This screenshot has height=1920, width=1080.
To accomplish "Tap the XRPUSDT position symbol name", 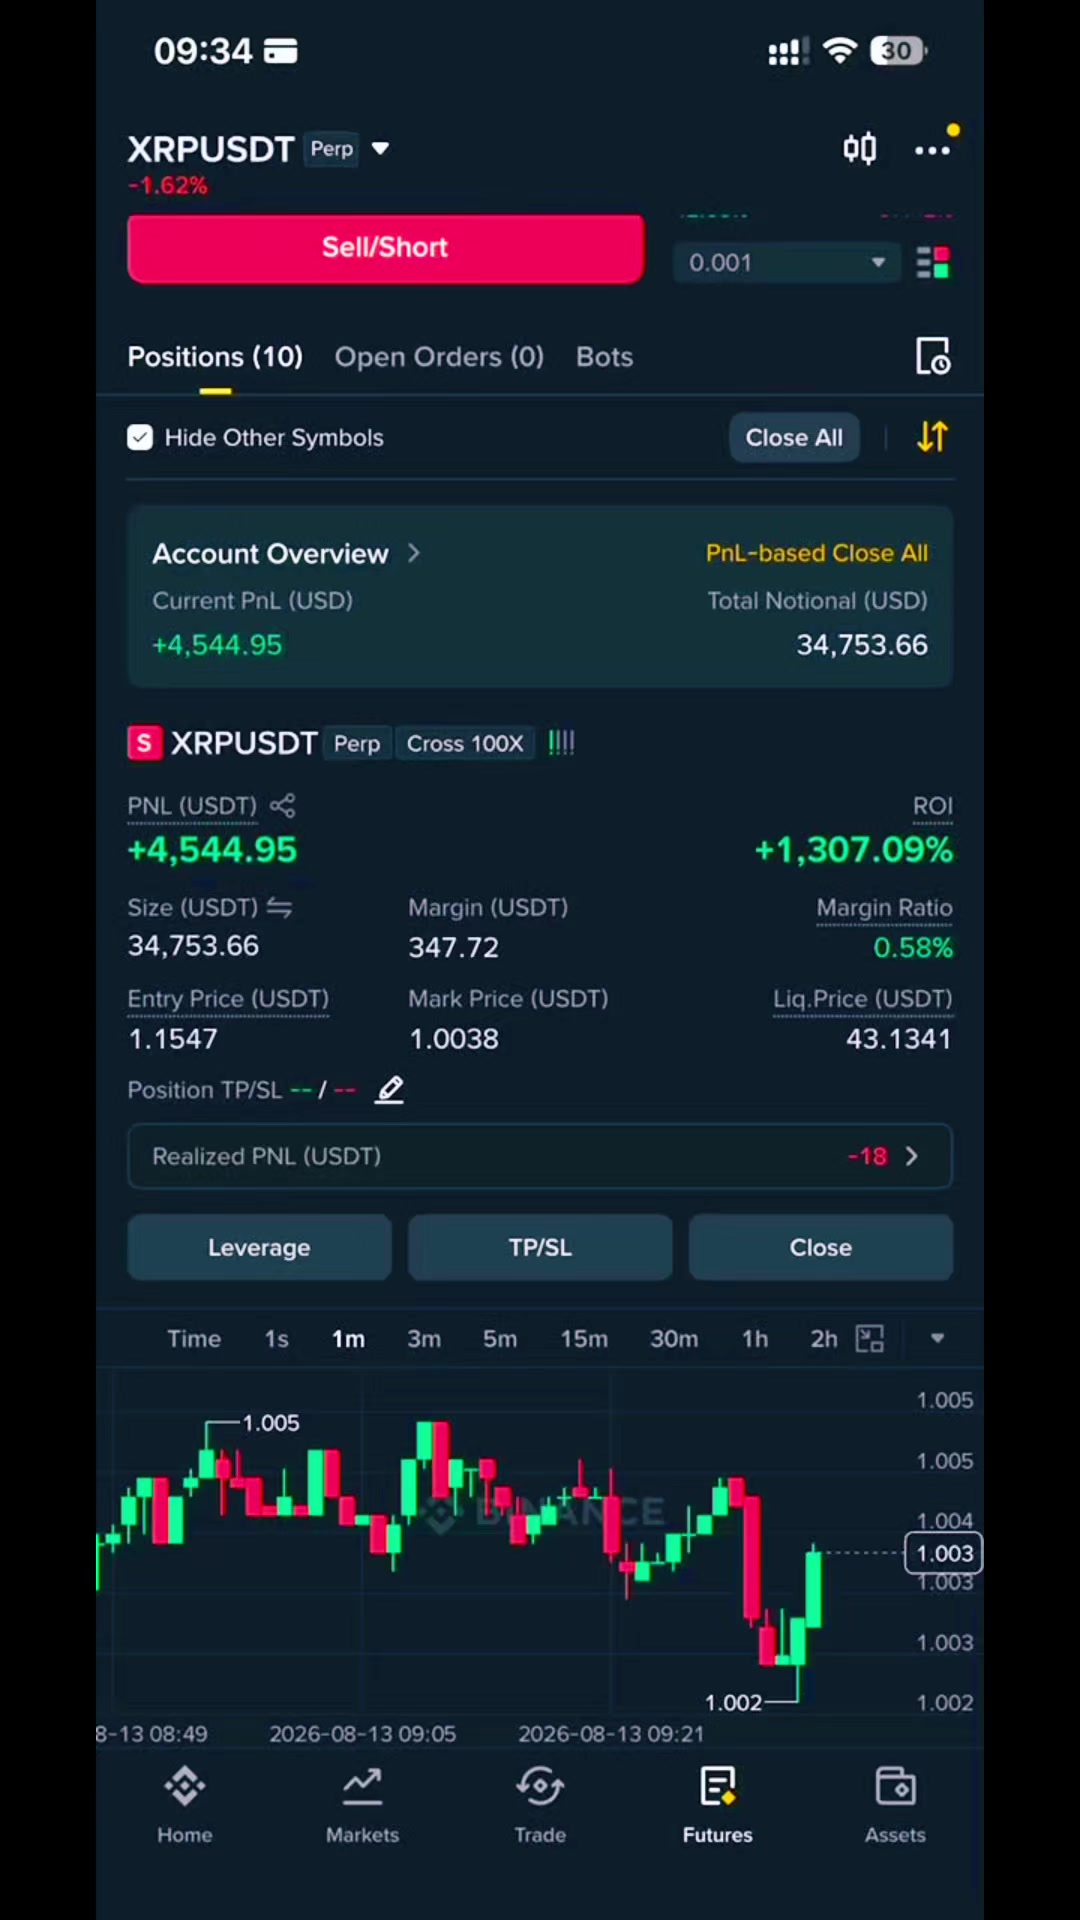I will (244, 743).
